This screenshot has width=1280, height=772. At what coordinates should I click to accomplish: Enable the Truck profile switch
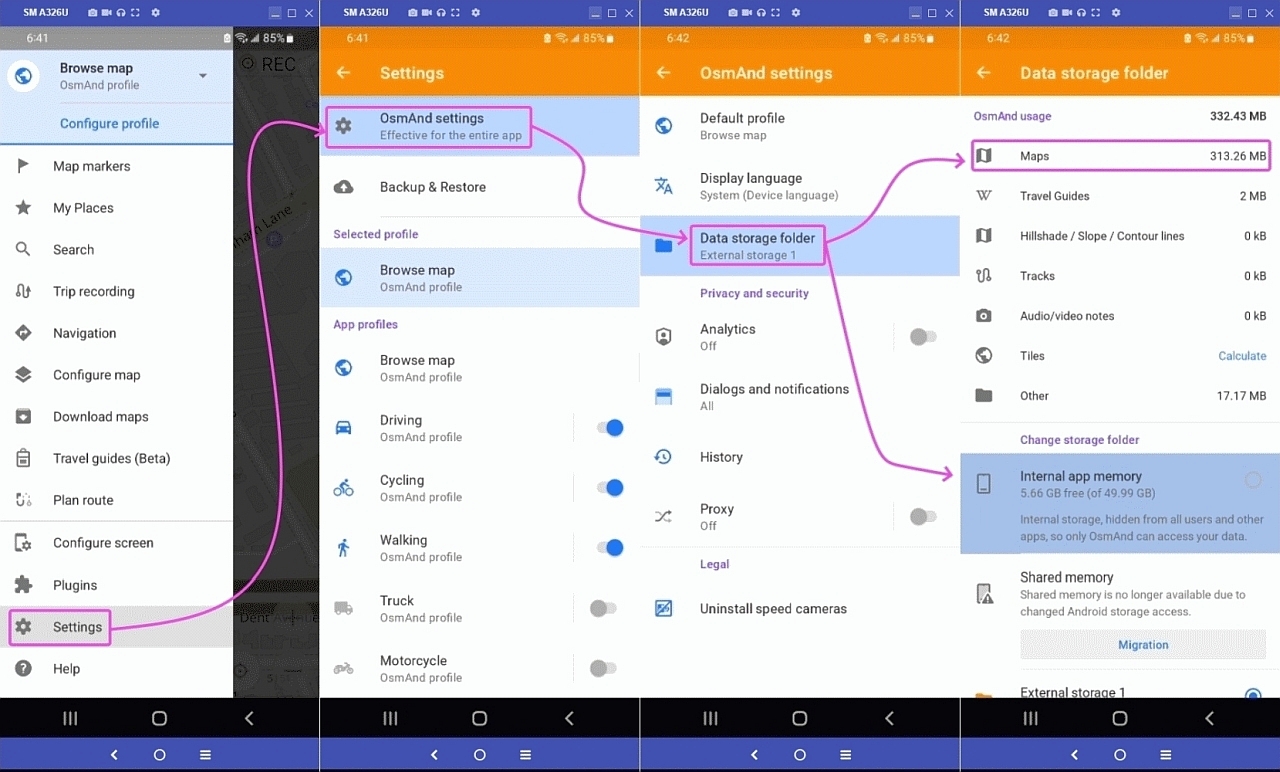pyautogui.click(x=603, y=608)
